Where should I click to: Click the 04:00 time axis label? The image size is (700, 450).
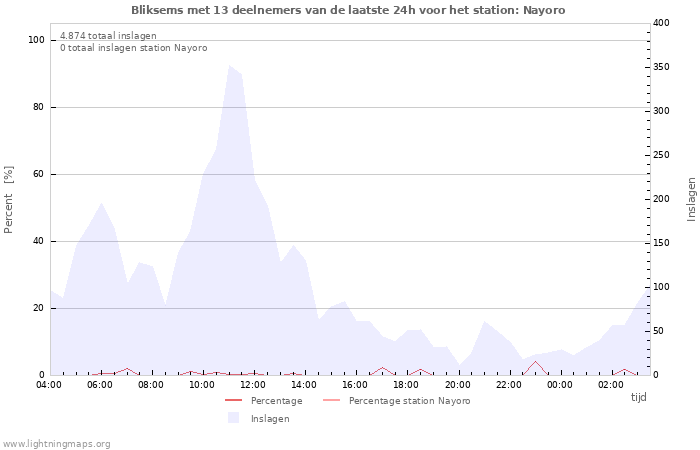49,384
